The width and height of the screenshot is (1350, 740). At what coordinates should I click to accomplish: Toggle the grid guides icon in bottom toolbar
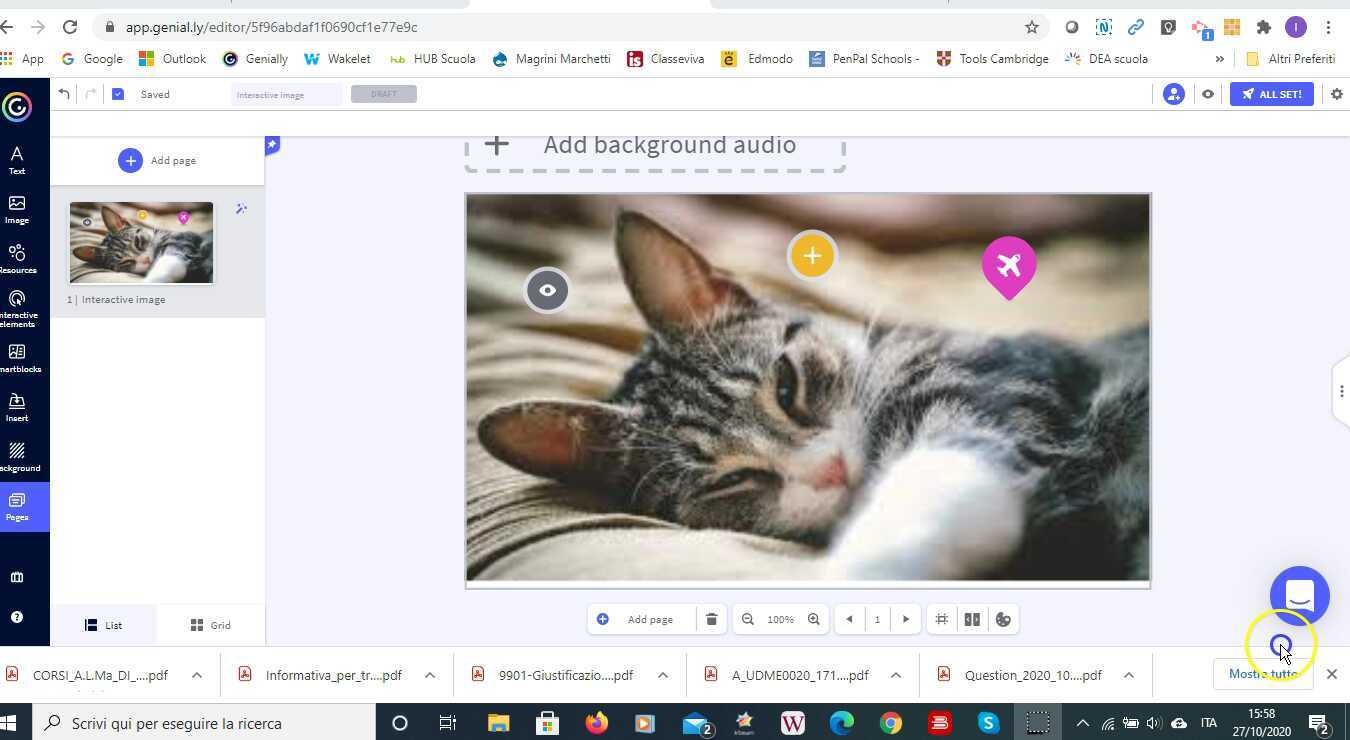click(941, 619)
